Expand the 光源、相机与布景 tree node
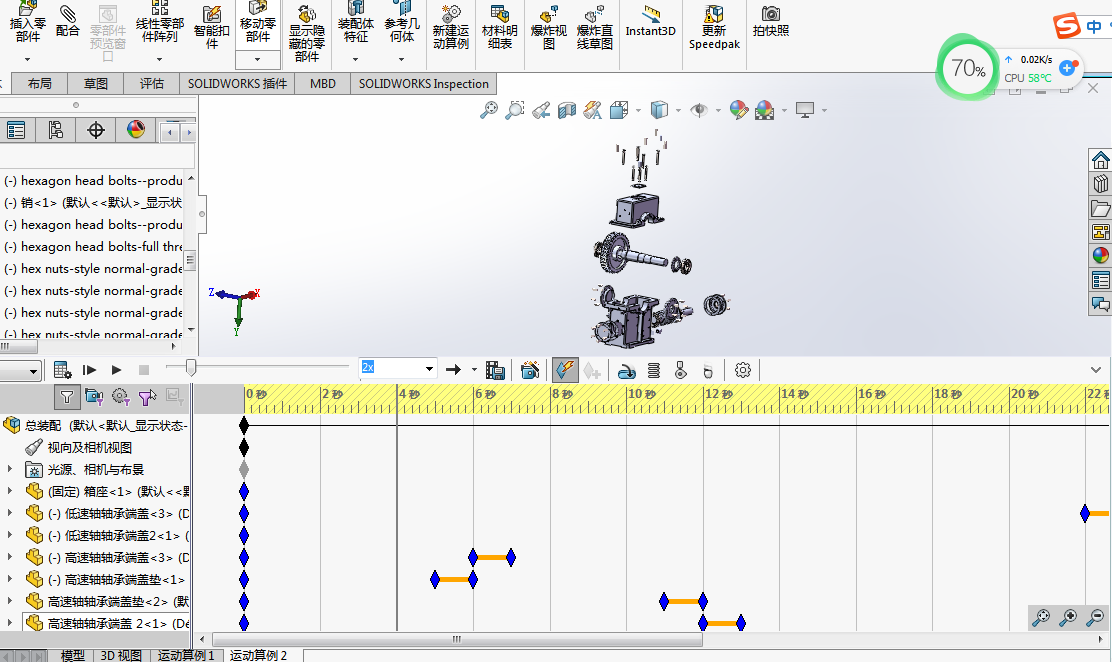This screenshot has height=662, width=1112. pos(10,469)
